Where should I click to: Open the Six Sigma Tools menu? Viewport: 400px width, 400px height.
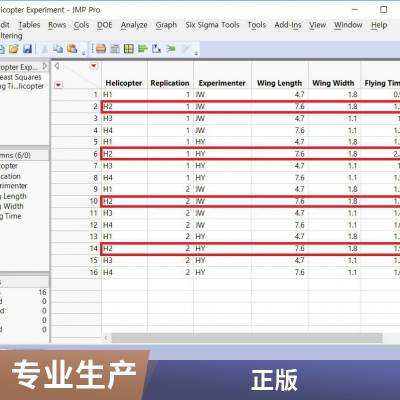click(212, 25)
